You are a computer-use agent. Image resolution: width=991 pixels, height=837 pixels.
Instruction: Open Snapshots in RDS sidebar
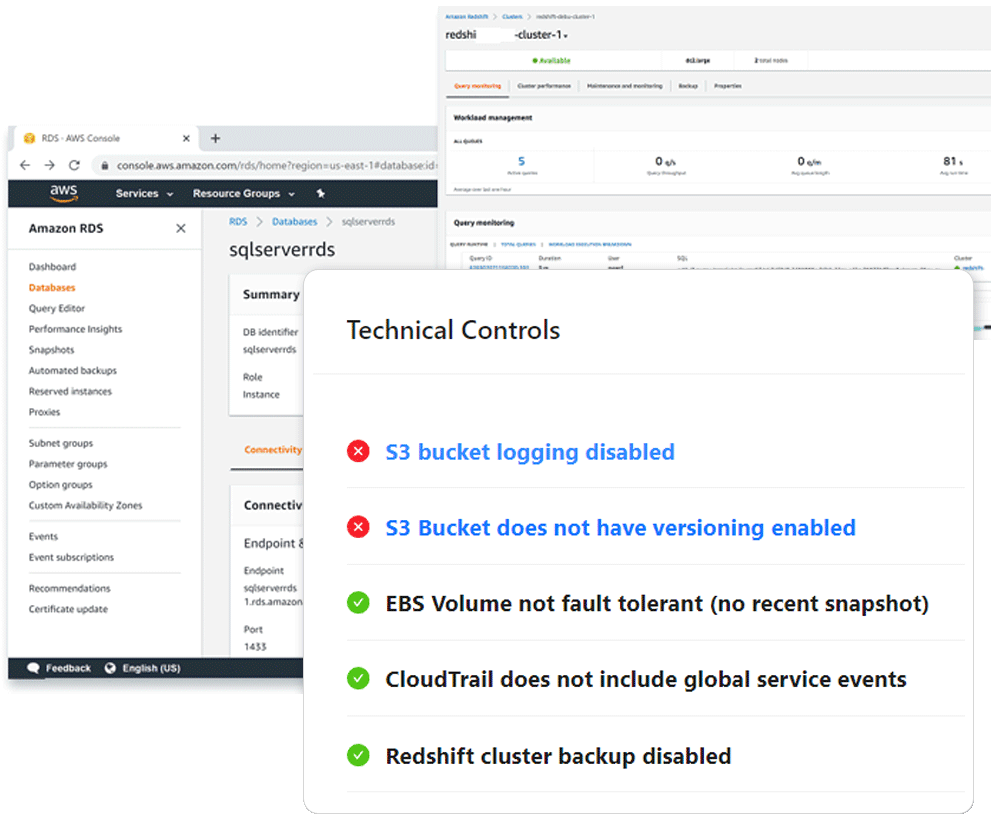coord(51,350)
